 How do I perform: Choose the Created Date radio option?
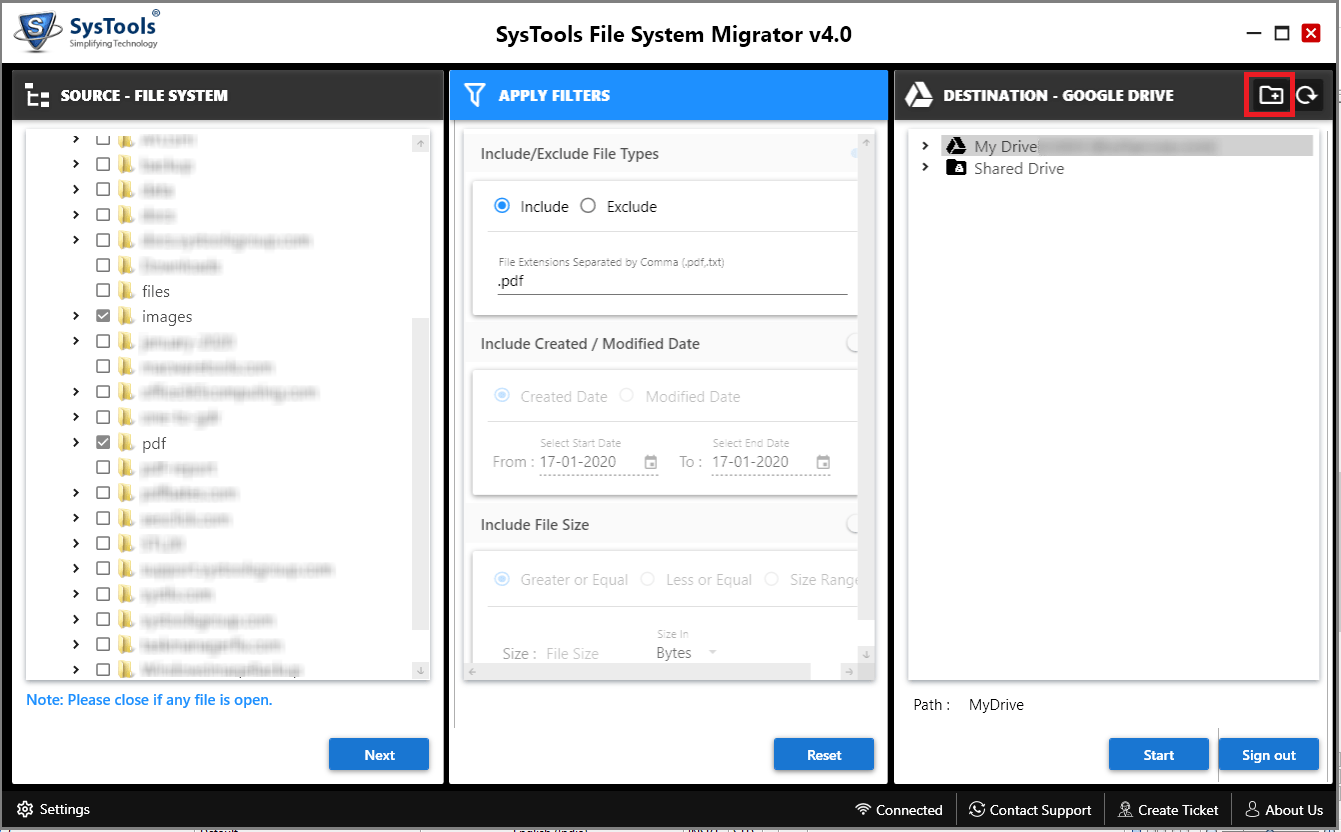(x=503, y=396)
